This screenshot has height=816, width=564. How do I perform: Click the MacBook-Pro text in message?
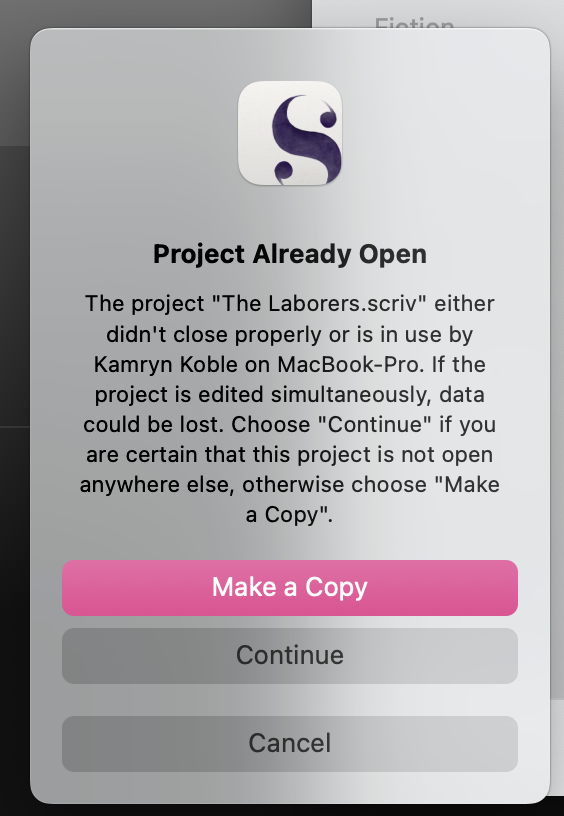pos(350,364)
